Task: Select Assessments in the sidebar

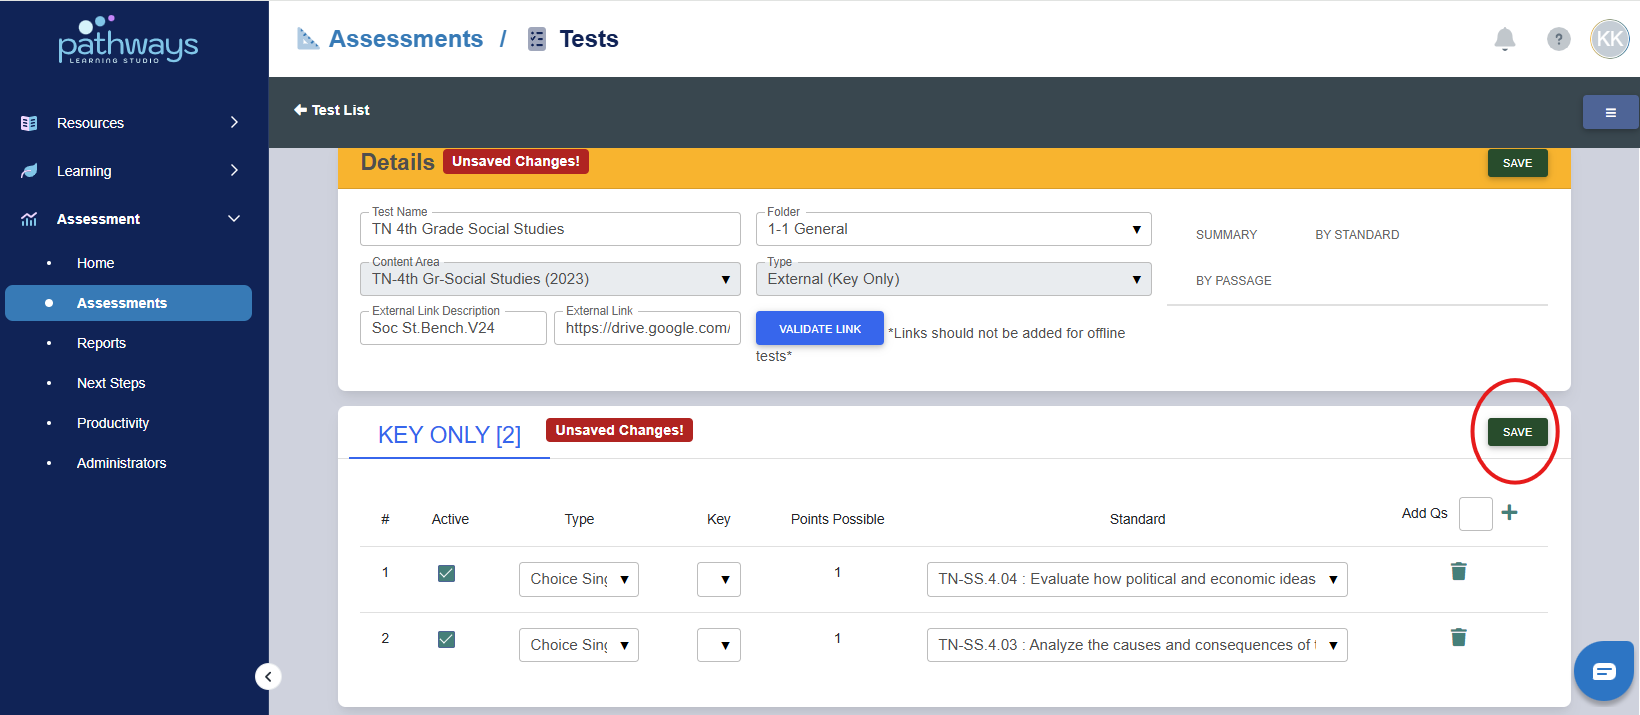Action: [x=128, y=303]
